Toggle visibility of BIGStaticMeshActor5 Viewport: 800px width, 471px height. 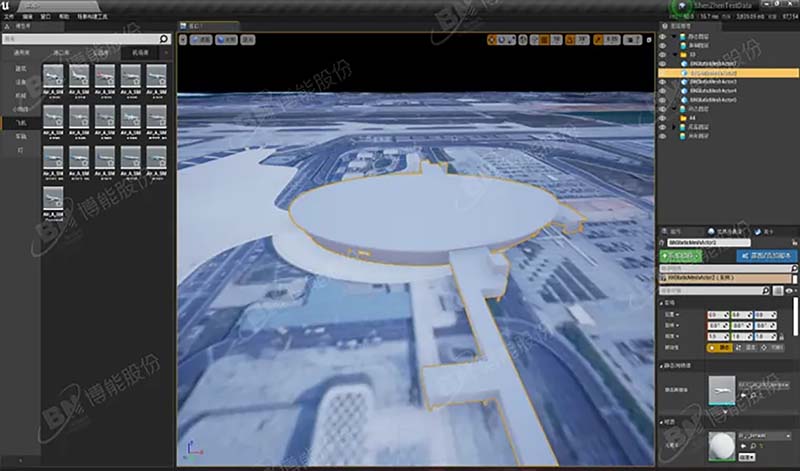662,100
